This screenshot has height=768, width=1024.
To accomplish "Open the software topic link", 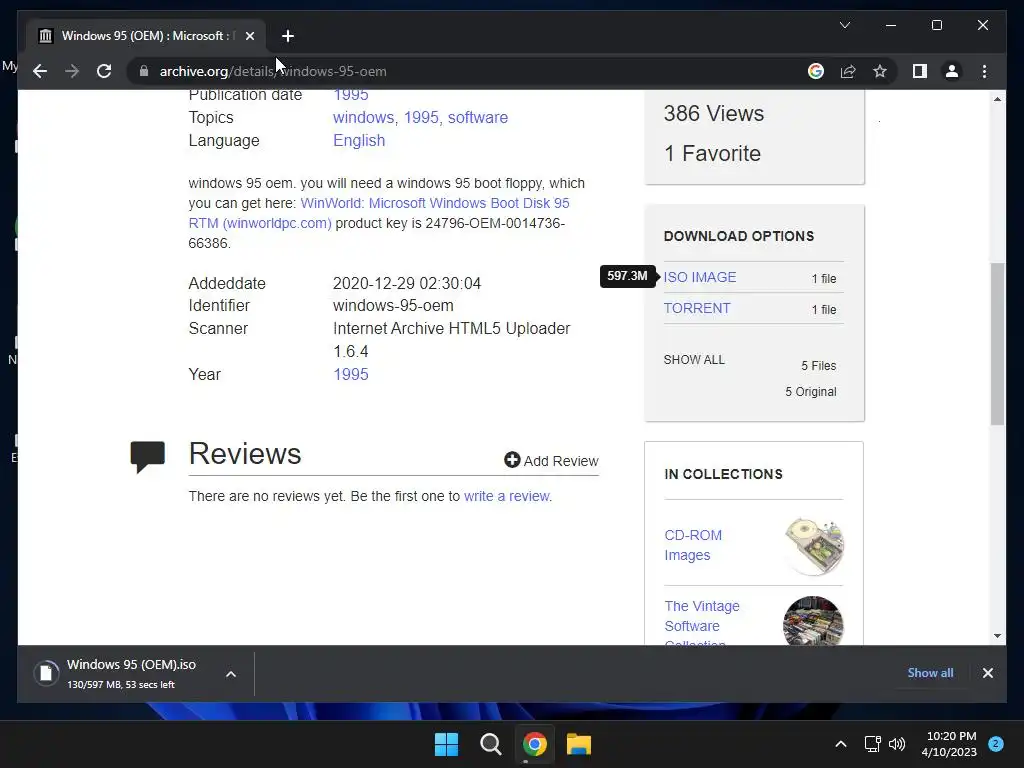I will point(477,118).
